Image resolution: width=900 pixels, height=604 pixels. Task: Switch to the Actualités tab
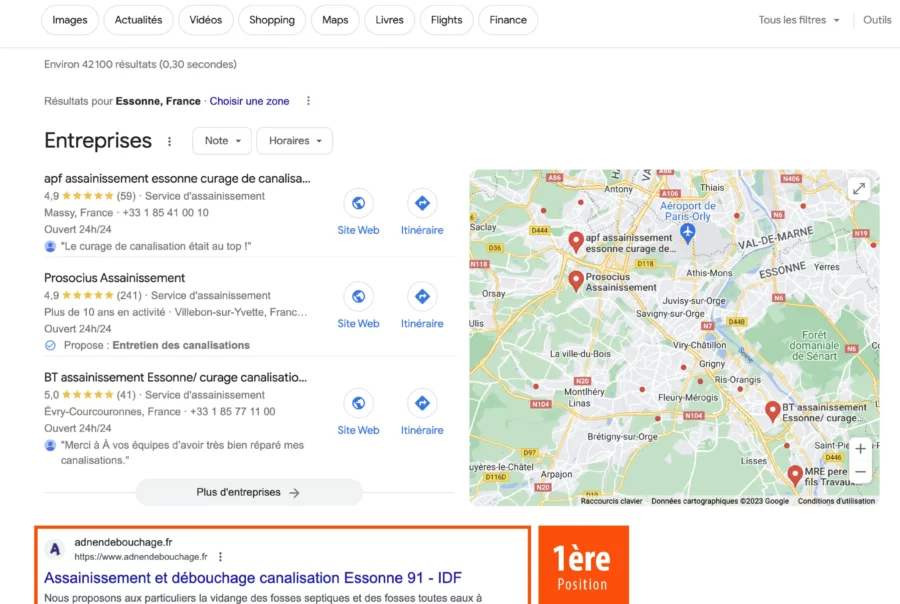pos(138,20)
